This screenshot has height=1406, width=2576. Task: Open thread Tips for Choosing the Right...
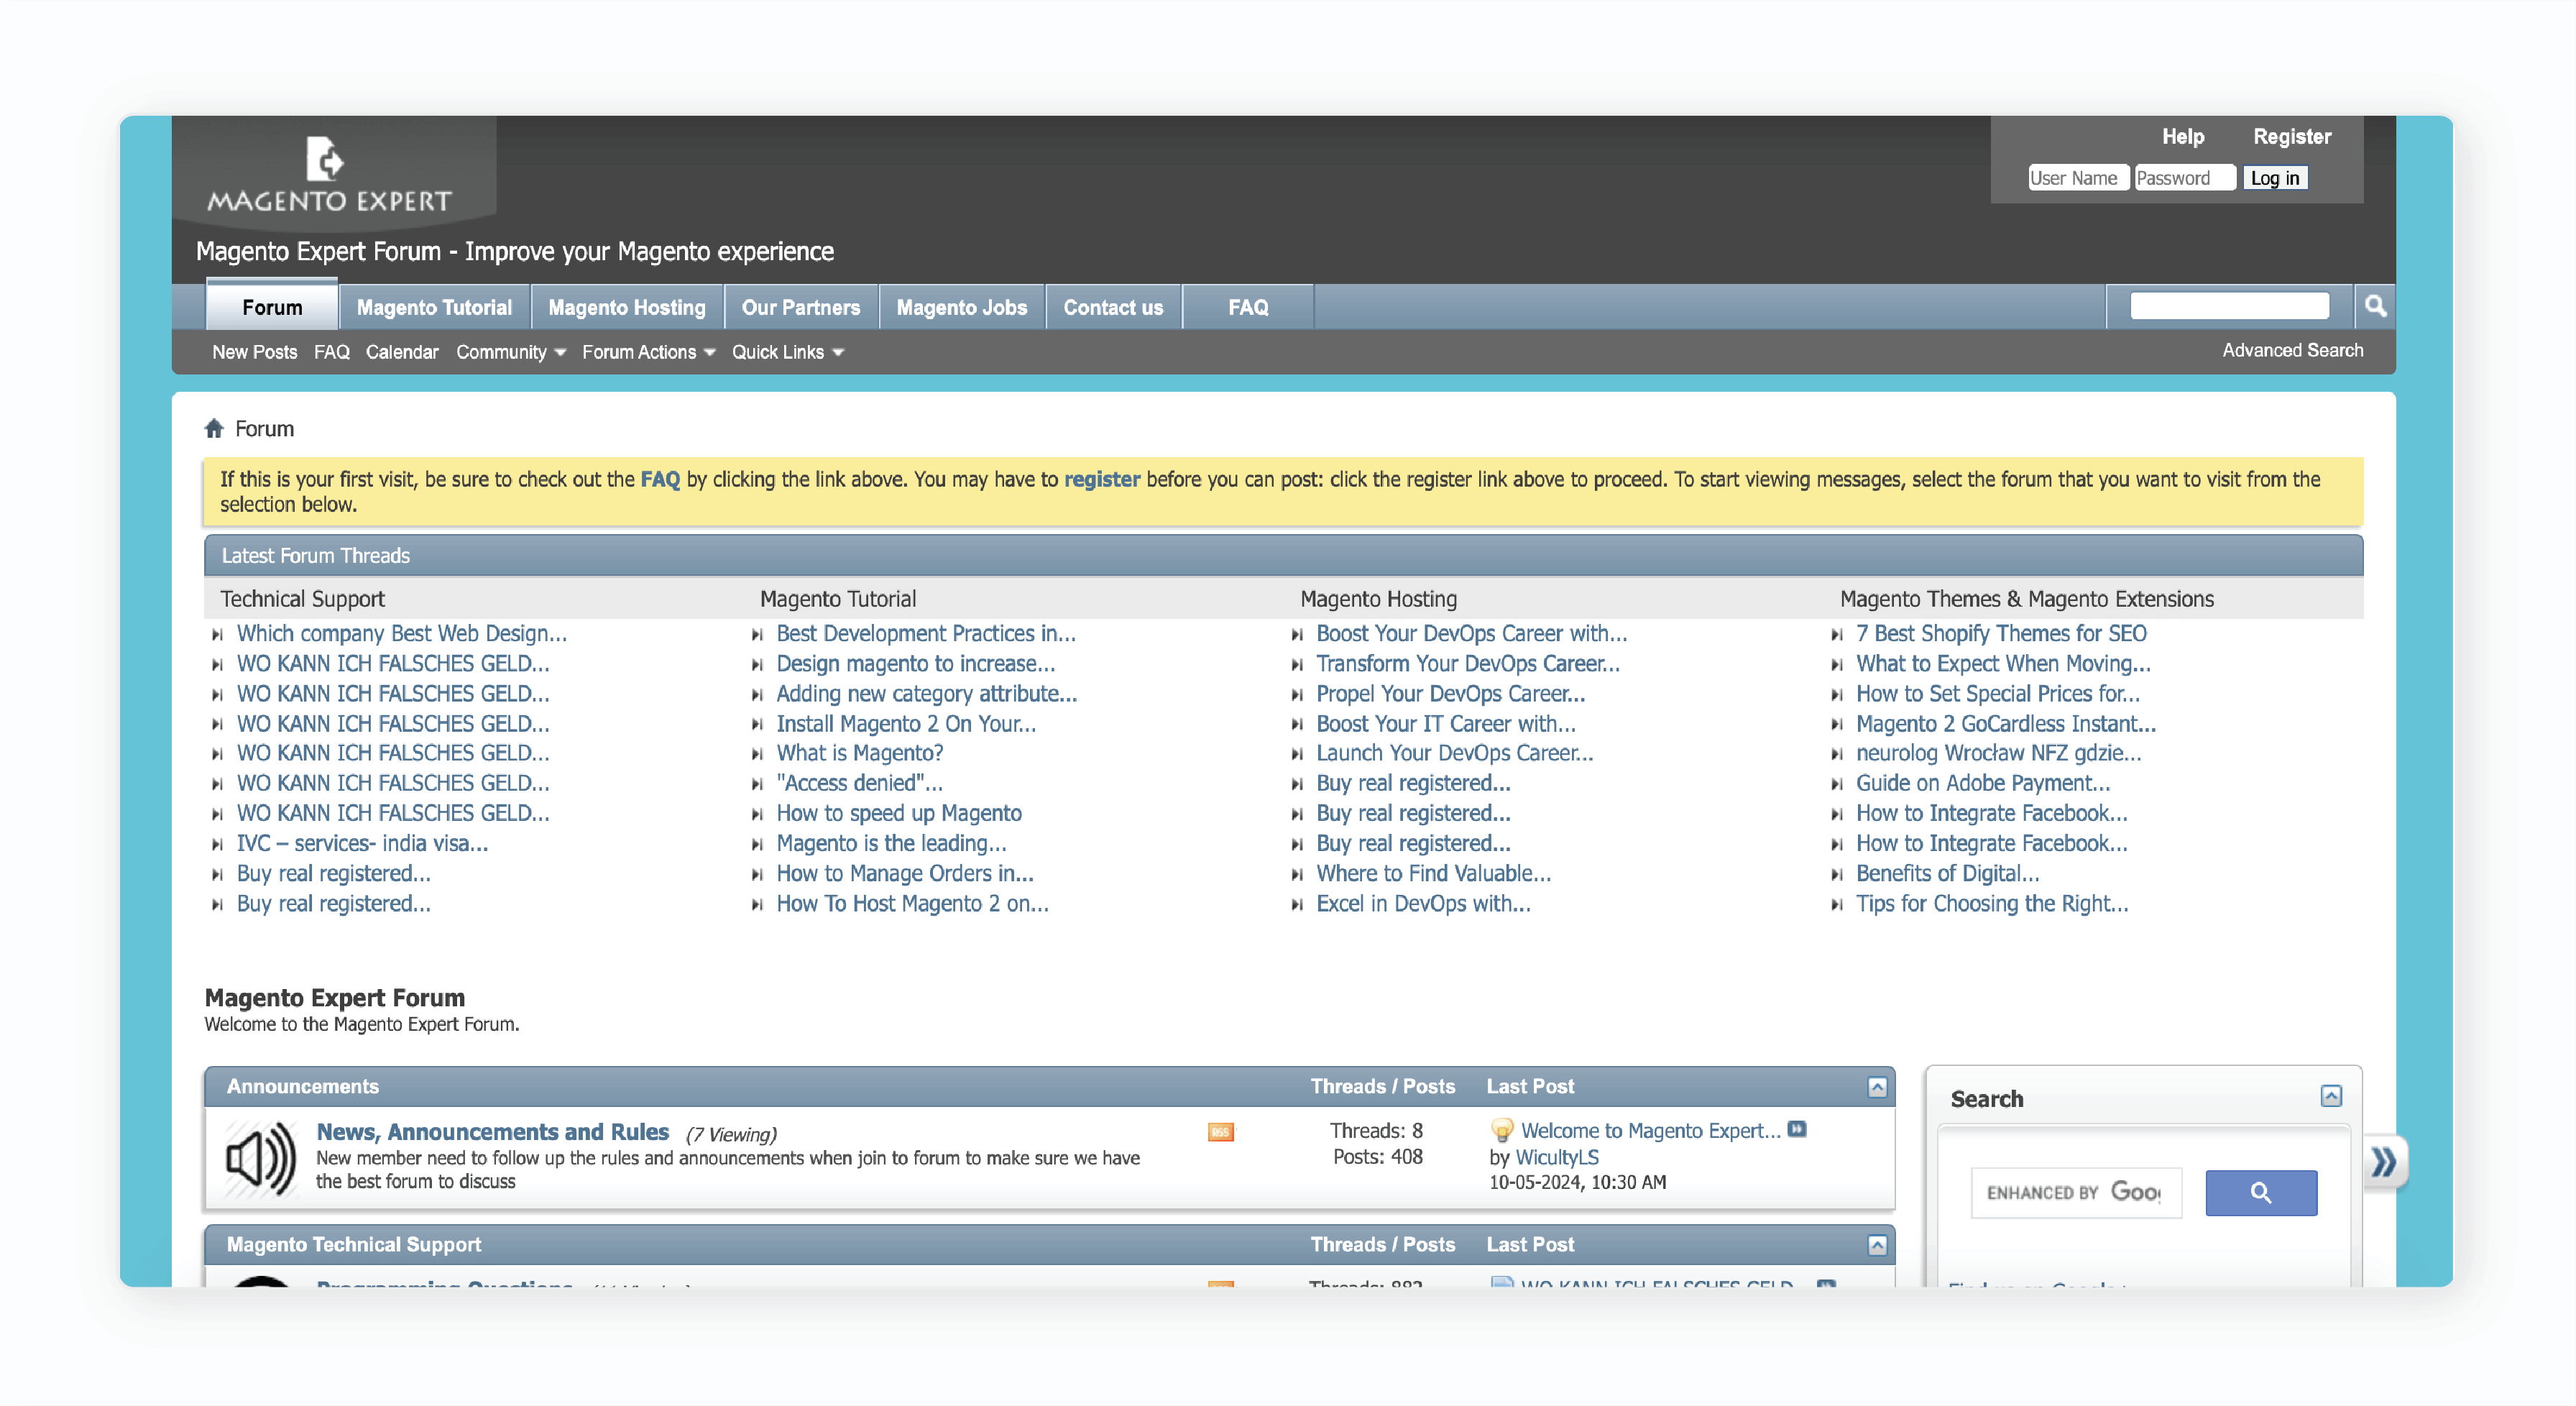click(1992, 904)
